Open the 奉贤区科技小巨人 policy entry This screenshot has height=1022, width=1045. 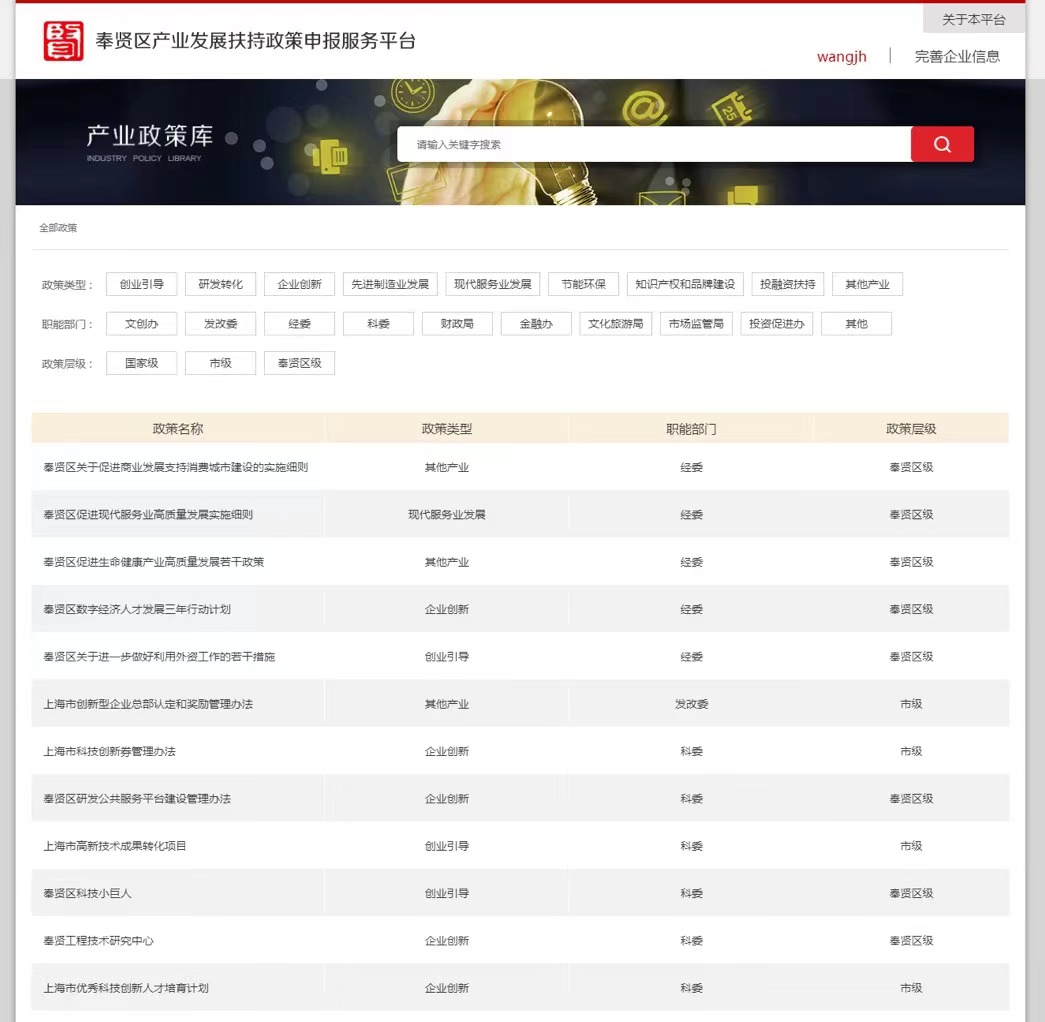pos(88,893)
